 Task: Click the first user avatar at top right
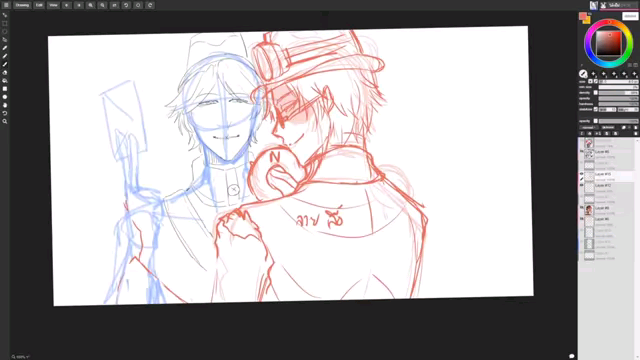point(593,5)
